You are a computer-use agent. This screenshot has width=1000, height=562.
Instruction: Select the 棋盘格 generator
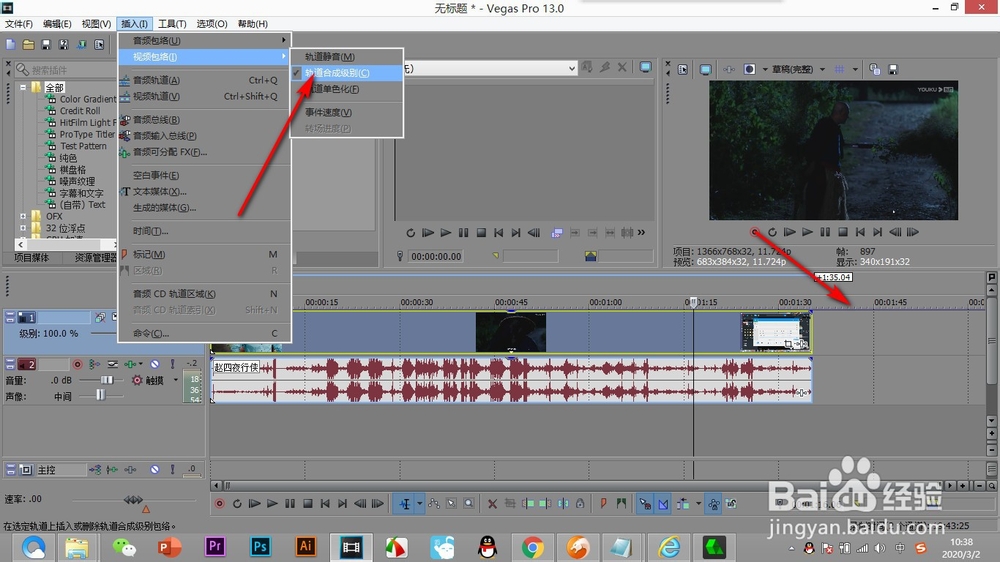[73, 170]
